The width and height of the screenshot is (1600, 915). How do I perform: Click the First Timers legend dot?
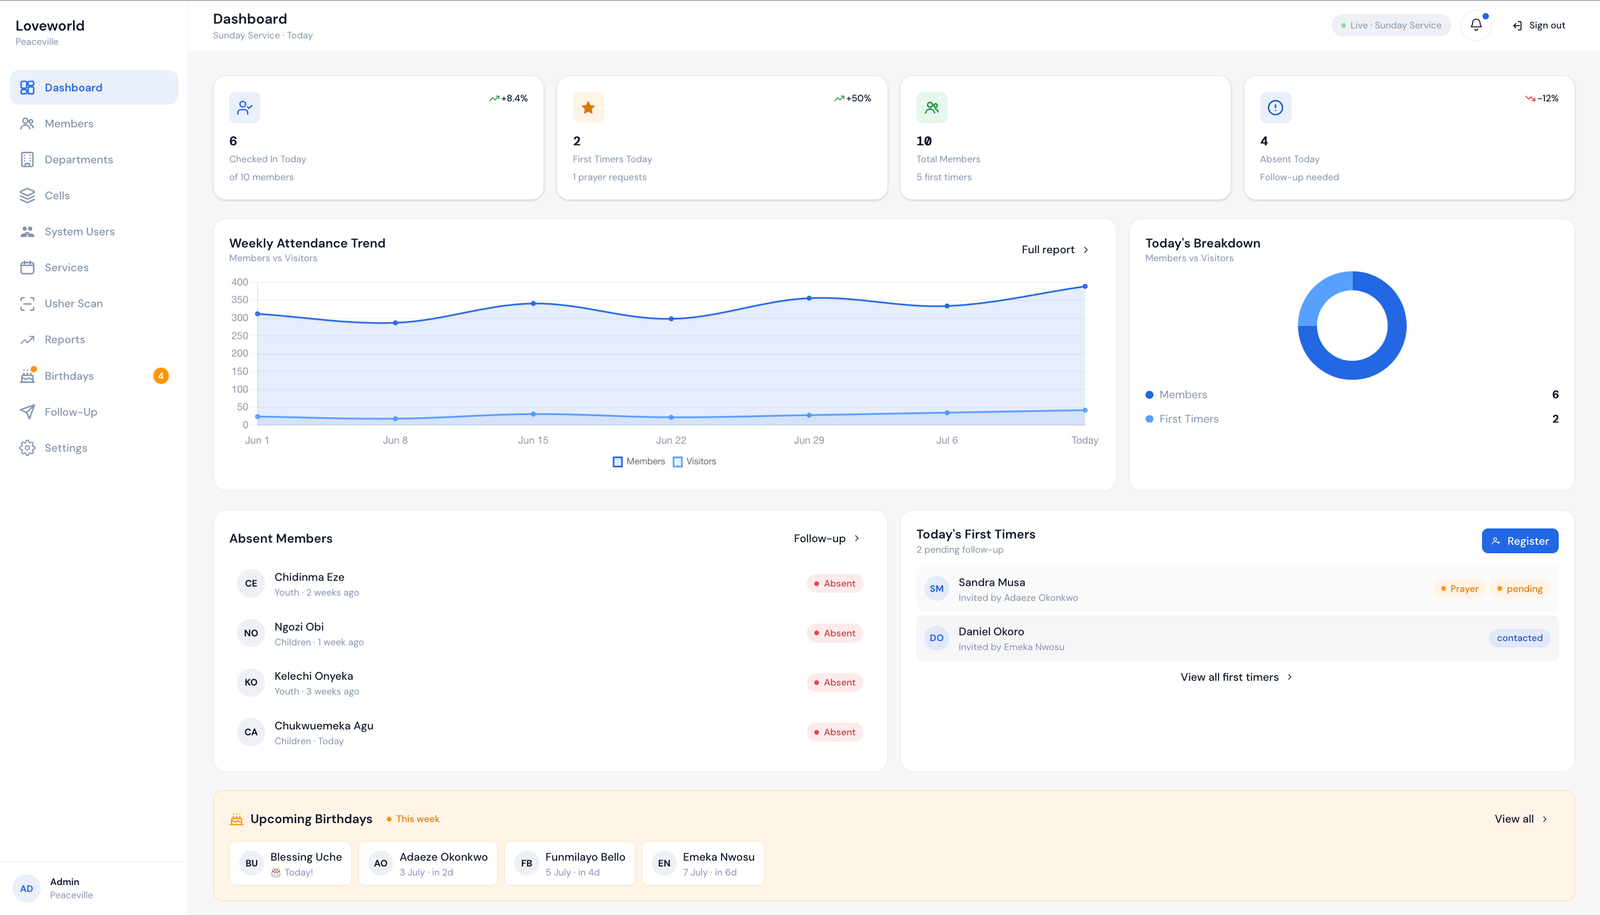[x=1149, y=419]
